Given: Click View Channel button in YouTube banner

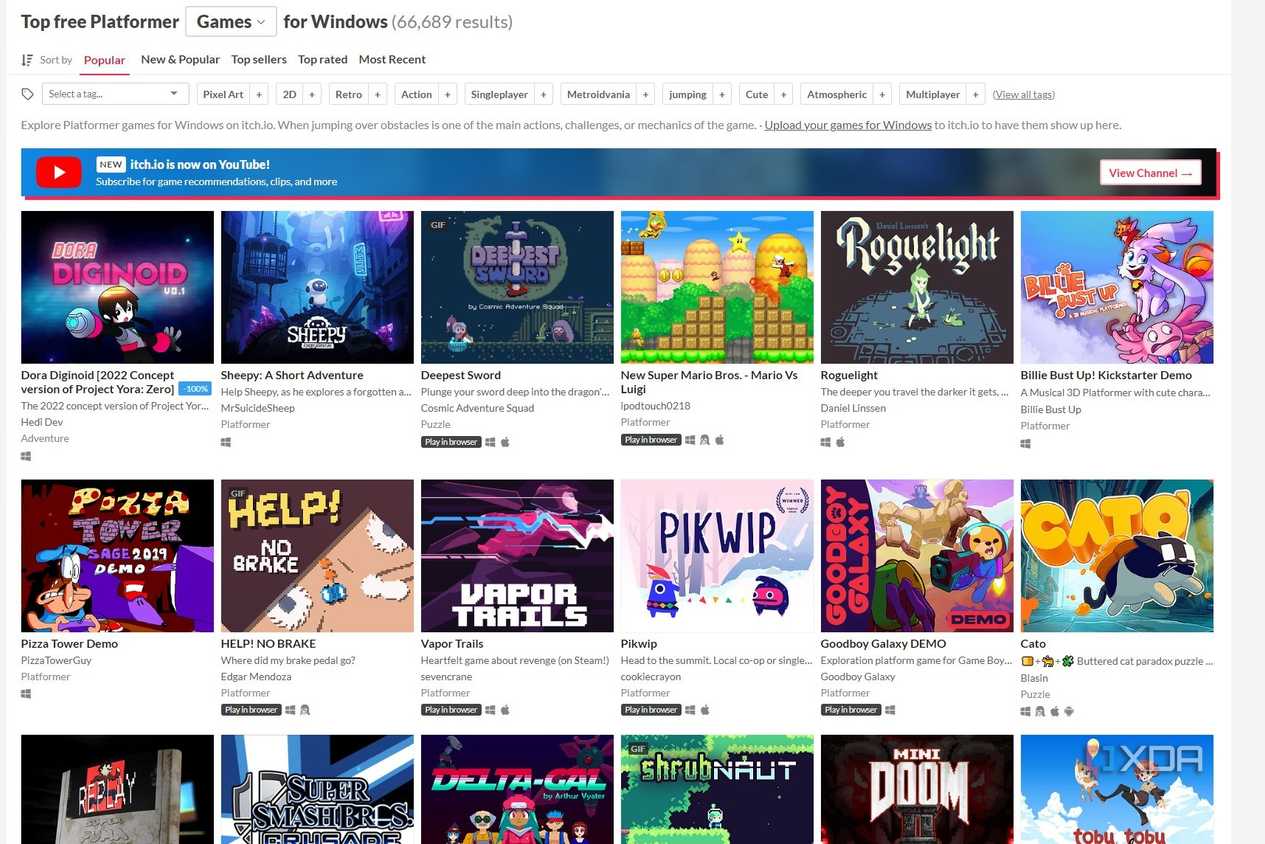Looking at the screenshot, I should (x=1150, y=173).
